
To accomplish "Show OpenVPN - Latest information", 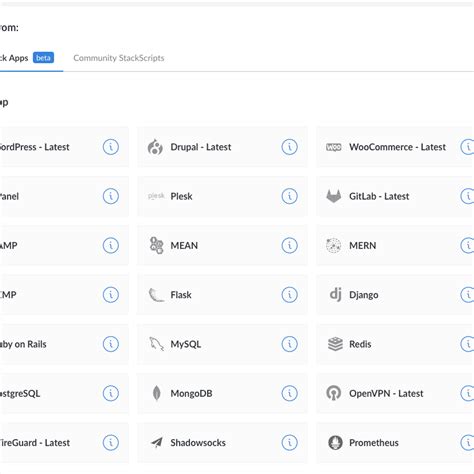I will click(x=467, y=393).
